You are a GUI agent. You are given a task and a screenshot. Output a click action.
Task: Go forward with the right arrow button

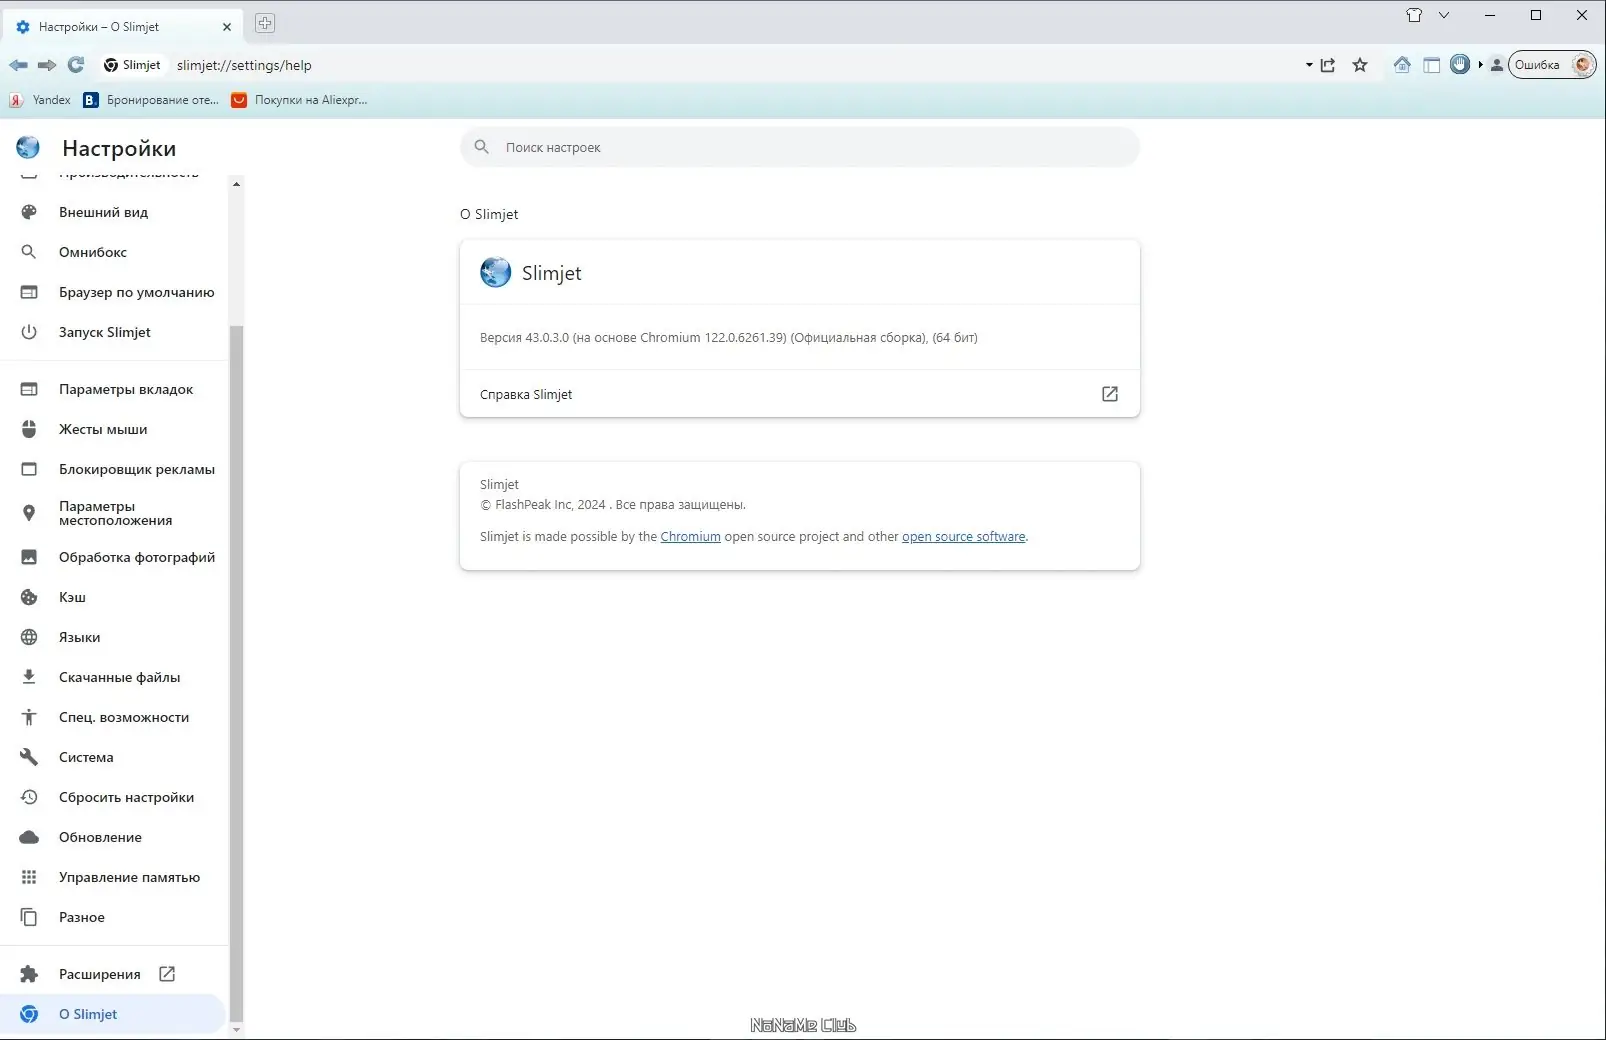point(47,65)
